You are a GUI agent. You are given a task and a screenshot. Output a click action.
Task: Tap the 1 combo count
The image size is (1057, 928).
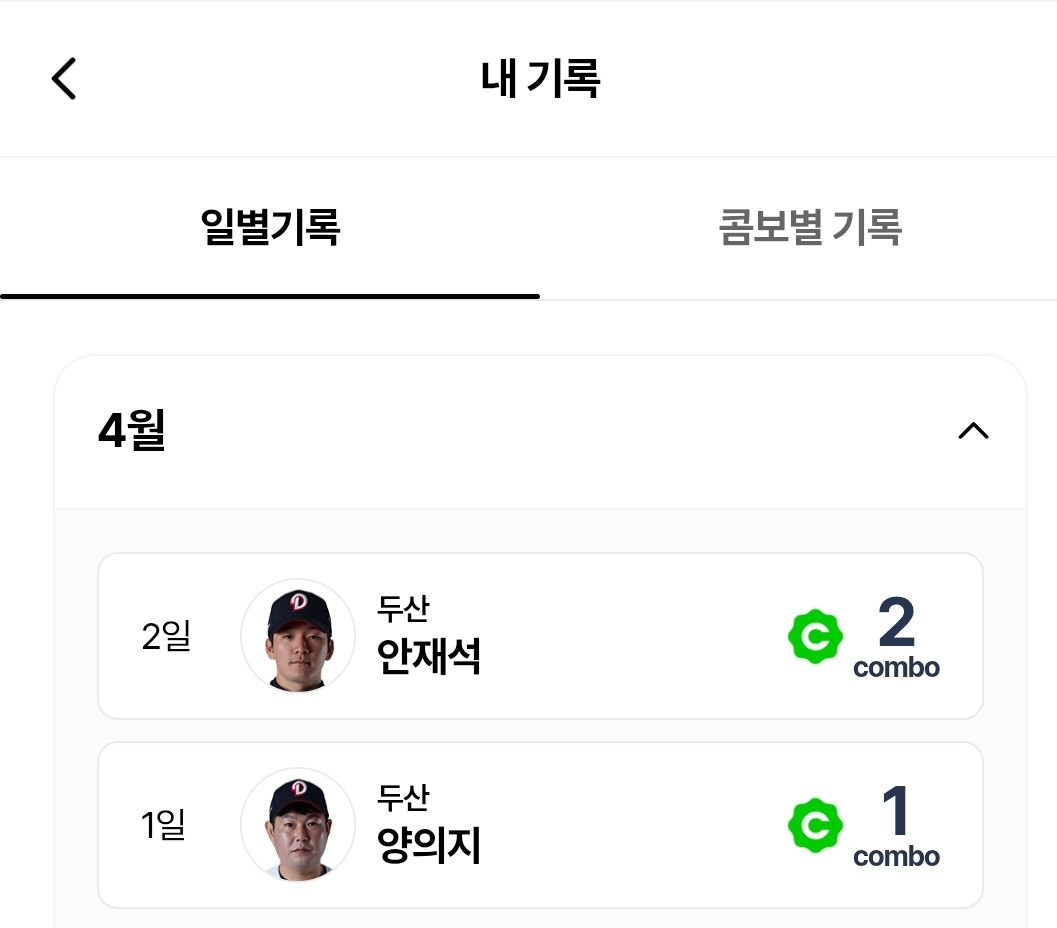click(896, 811)
